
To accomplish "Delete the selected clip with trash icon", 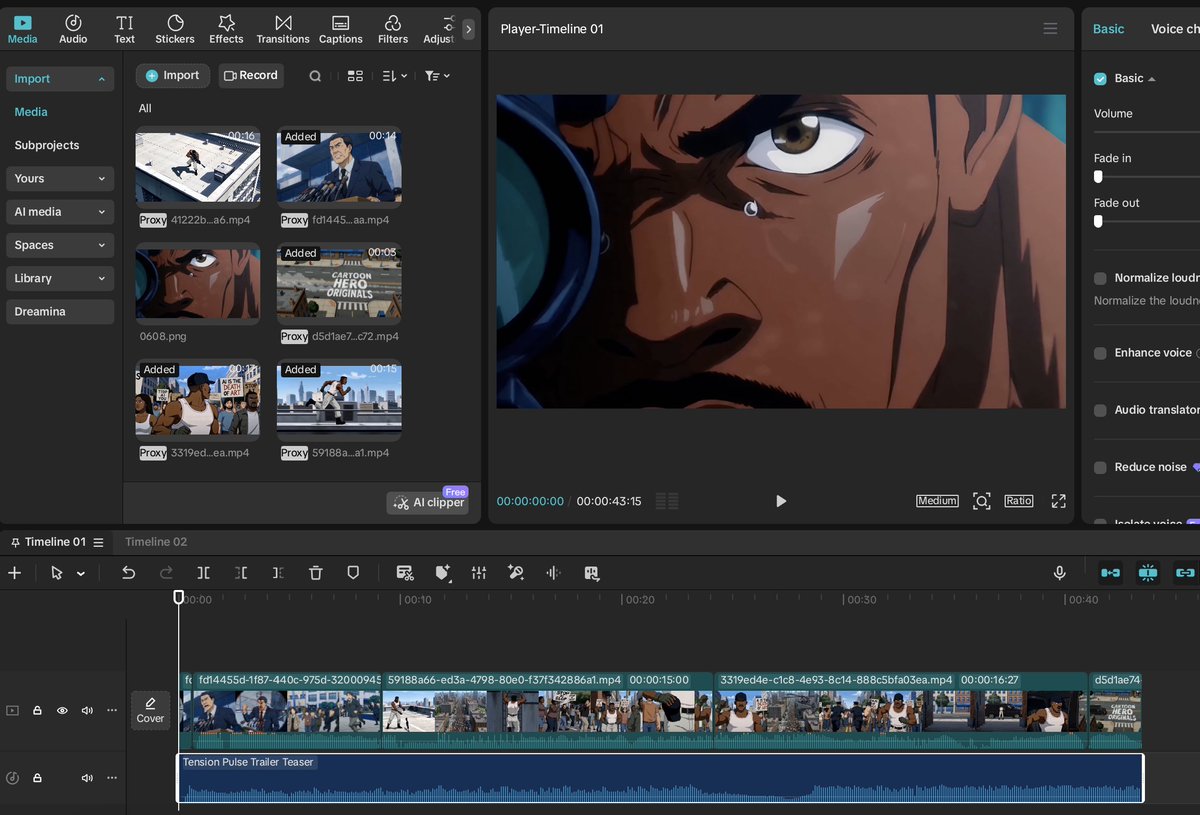I will click(x=316, y=573).
